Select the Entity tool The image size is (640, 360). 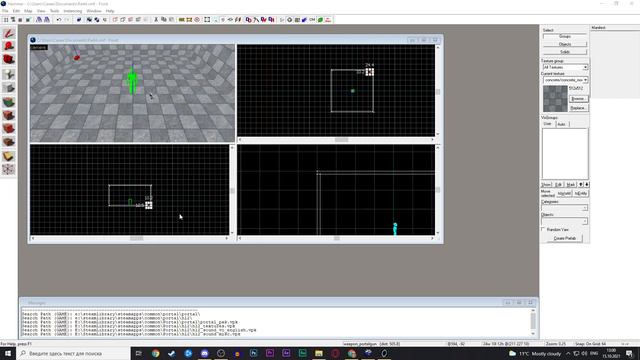(x=9, y=74)
